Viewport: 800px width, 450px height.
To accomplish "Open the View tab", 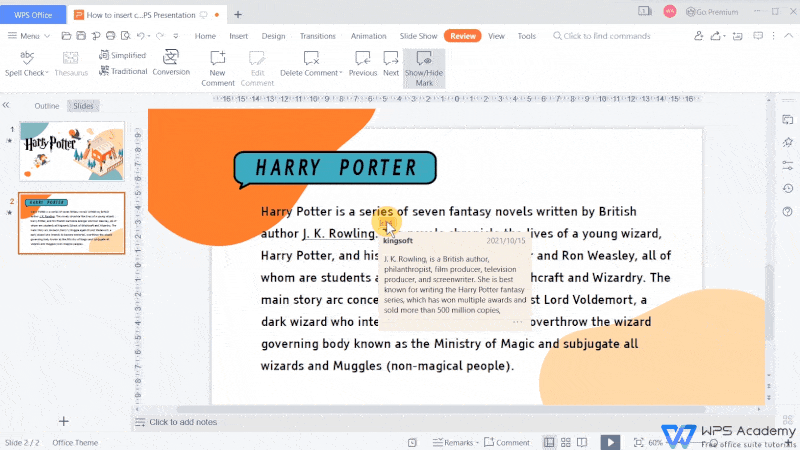I will [496, 36].
